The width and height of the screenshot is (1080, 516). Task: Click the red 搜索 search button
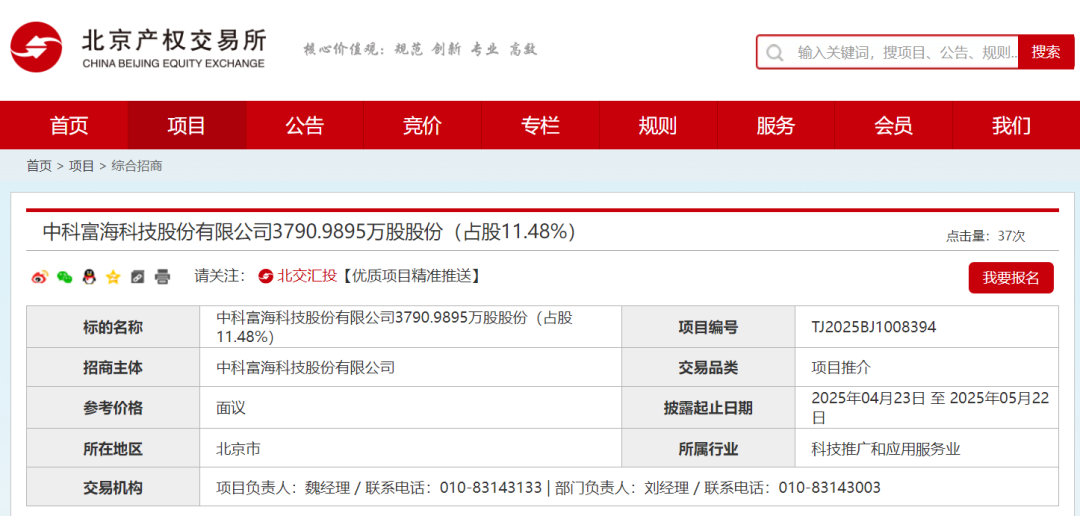tap(1046, 52)
